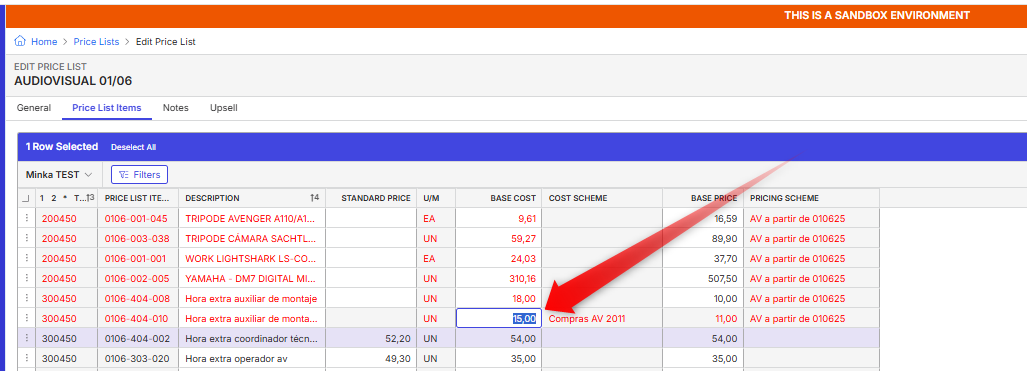Click base cost 35,00 in operador av row

point(525,359)
